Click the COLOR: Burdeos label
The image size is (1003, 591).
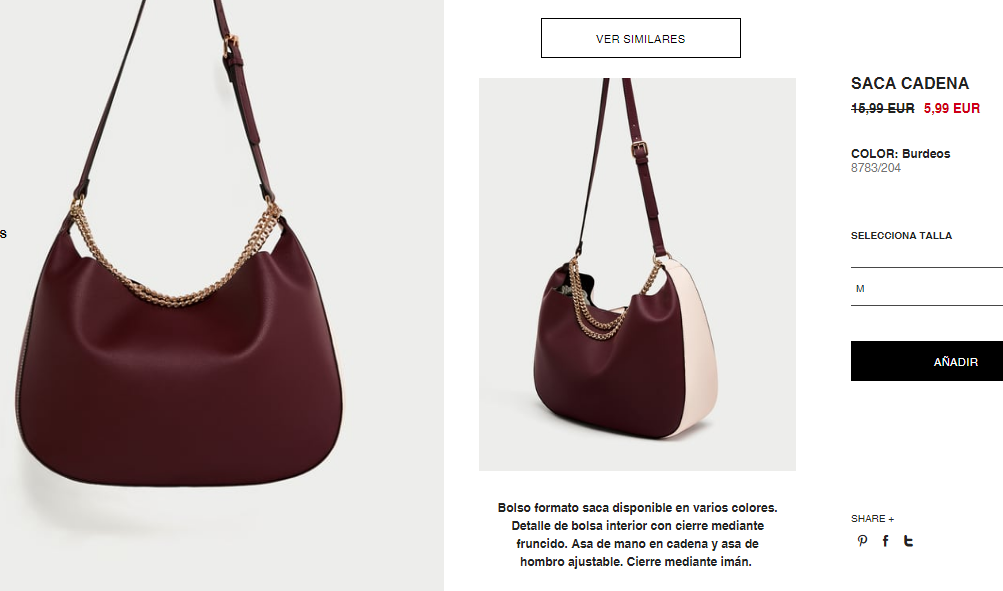point(901,154)
